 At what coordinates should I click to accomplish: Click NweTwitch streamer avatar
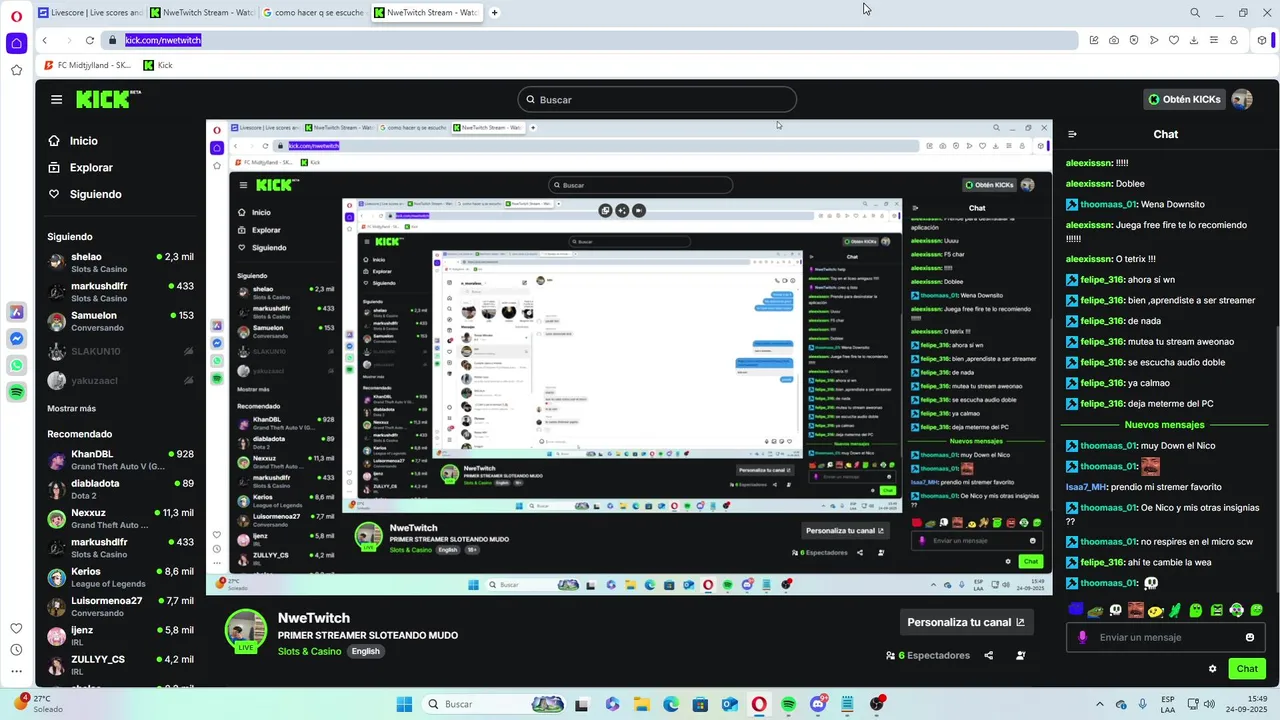(x=246, y=631)
